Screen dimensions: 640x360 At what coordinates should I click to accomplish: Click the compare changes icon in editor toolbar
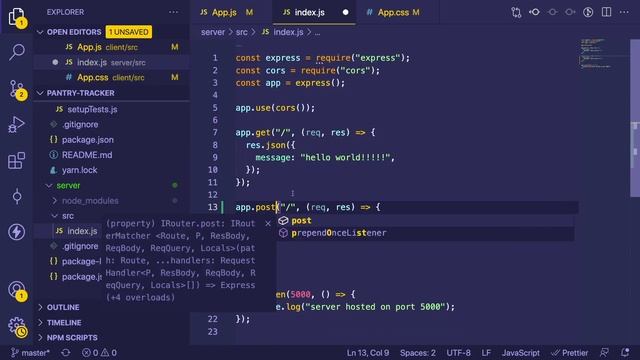tap(516, 12)
